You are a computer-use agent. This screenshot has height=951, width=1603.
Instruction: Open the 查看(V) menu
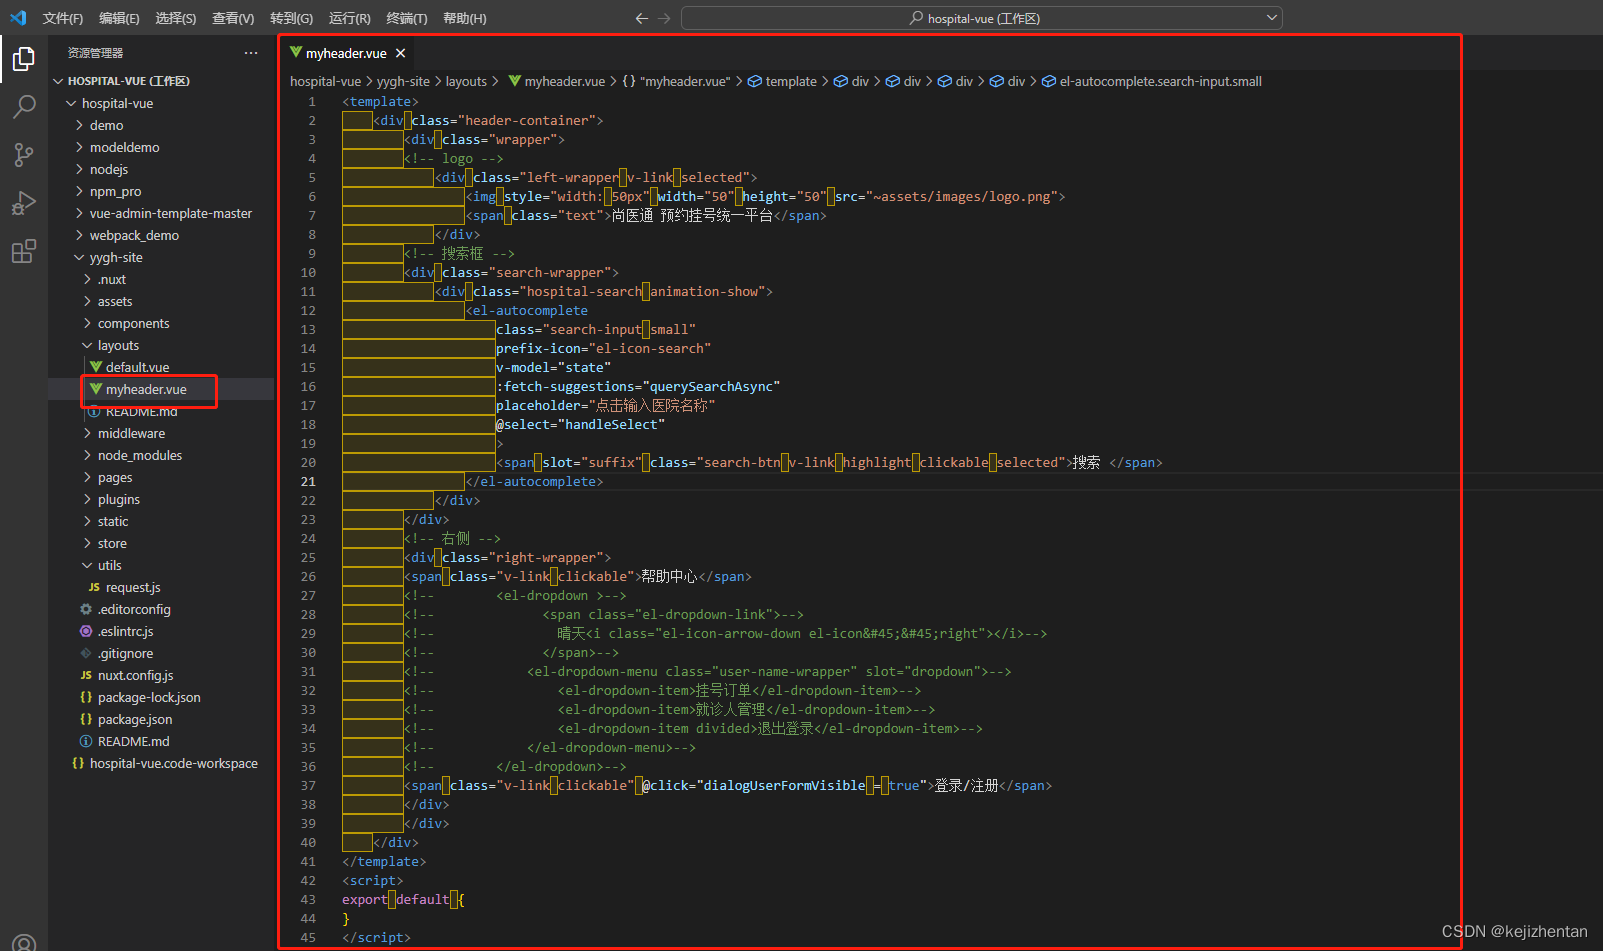(233, 18)
